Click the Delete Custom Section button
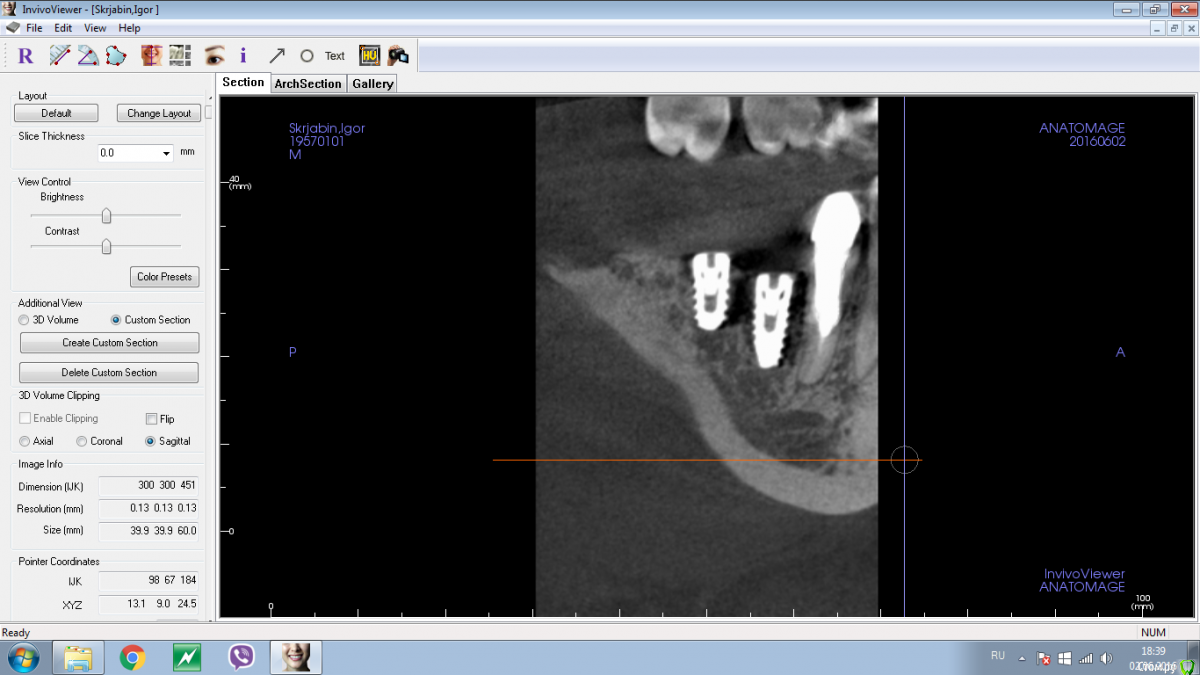This screenshot has height=675, width=1200. pyautogui.click(x=109, y=373)
